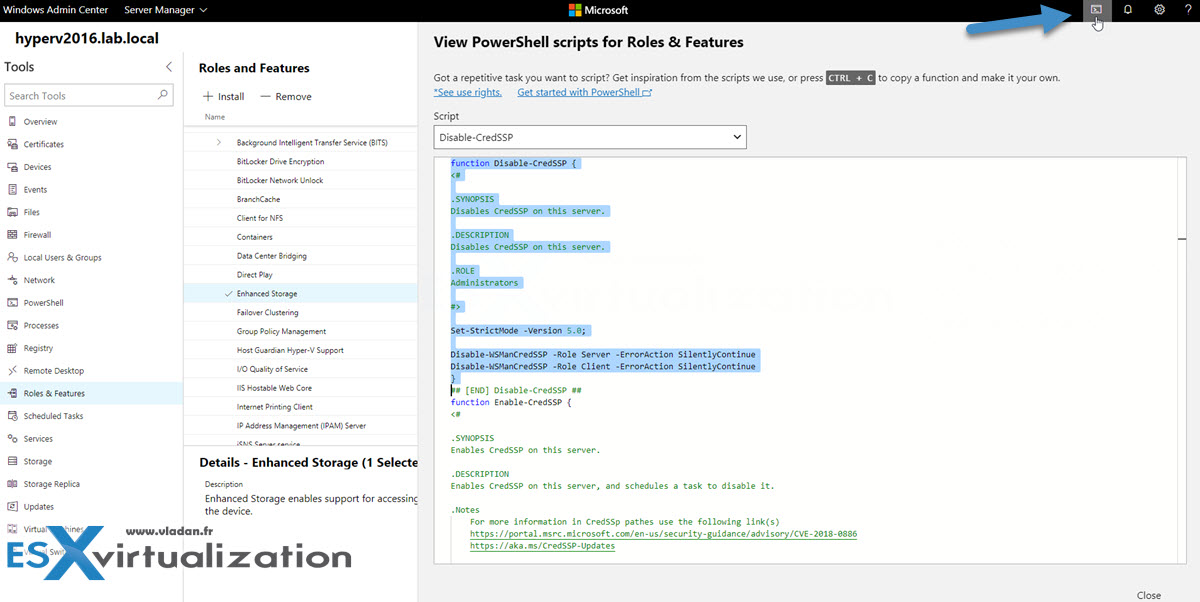The image size is (1200, 602).
Task: Click the magnifier icon in Search Tools
Action: click(x=163, y=95)
